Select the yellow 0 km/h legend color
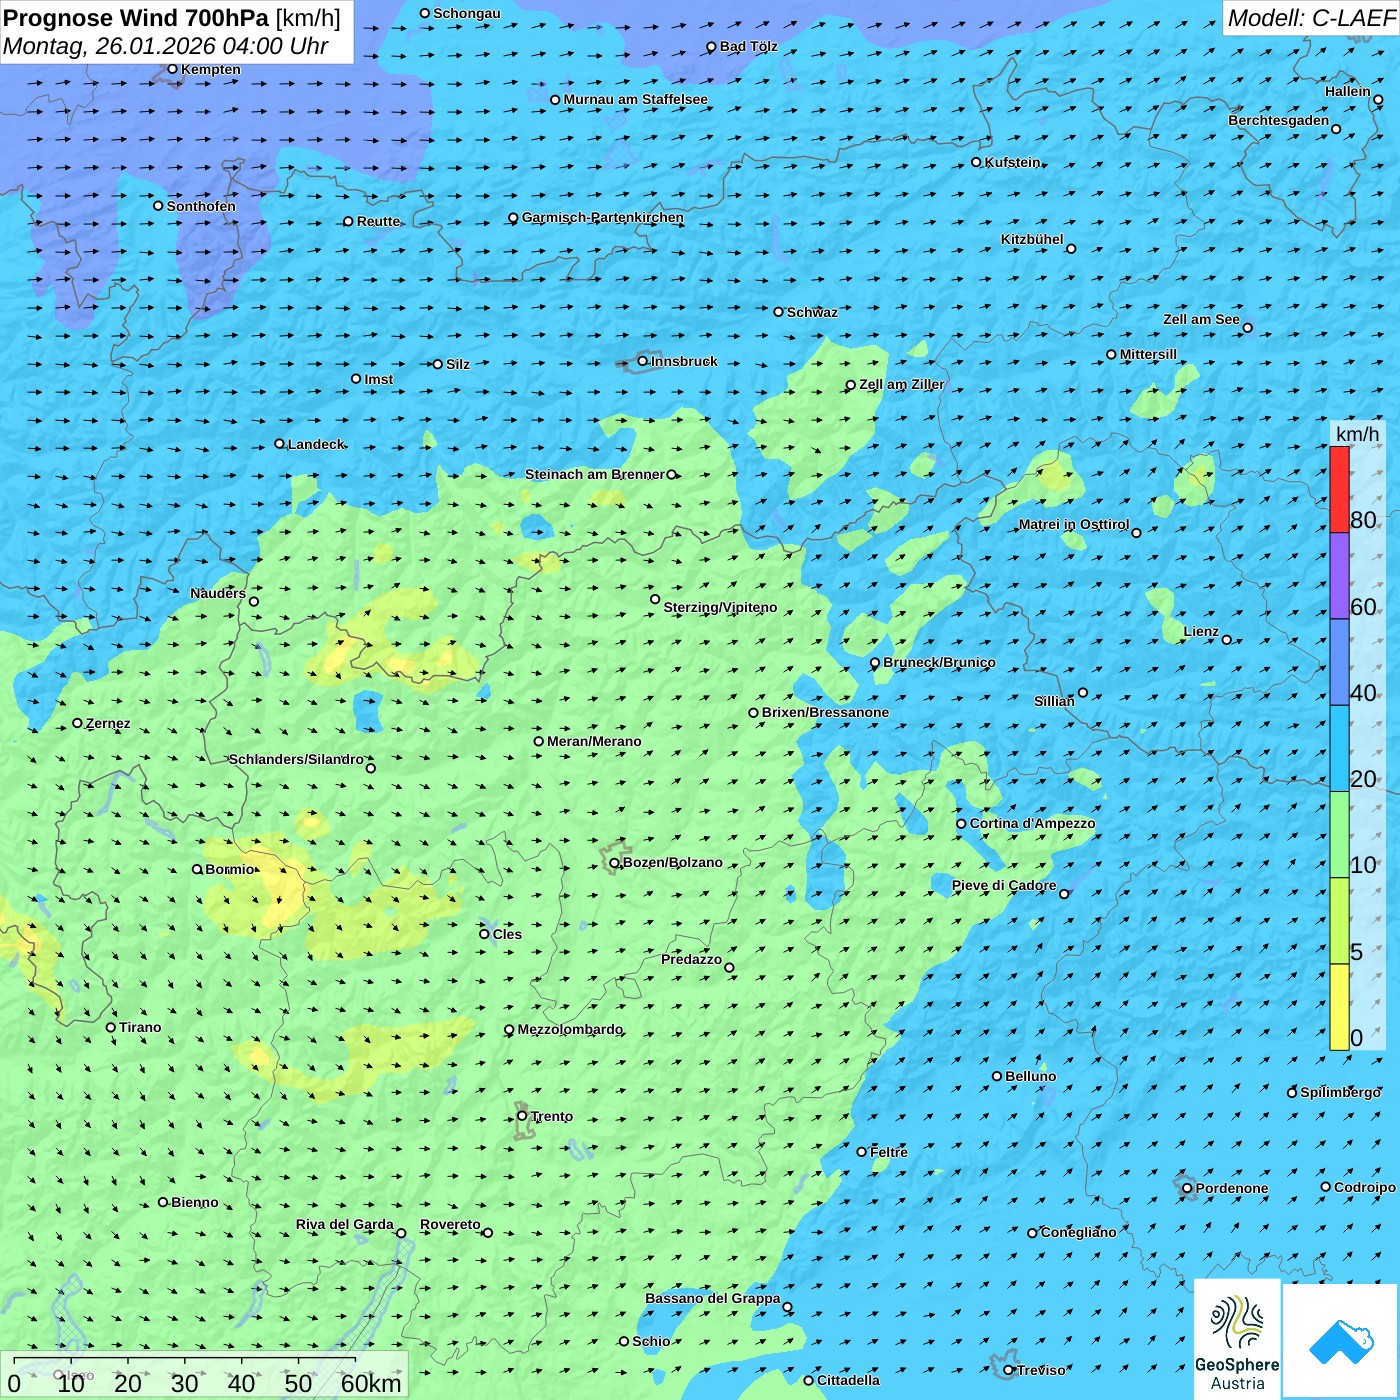This screenshot has height=1400, width=1400. [1339, 1007]
